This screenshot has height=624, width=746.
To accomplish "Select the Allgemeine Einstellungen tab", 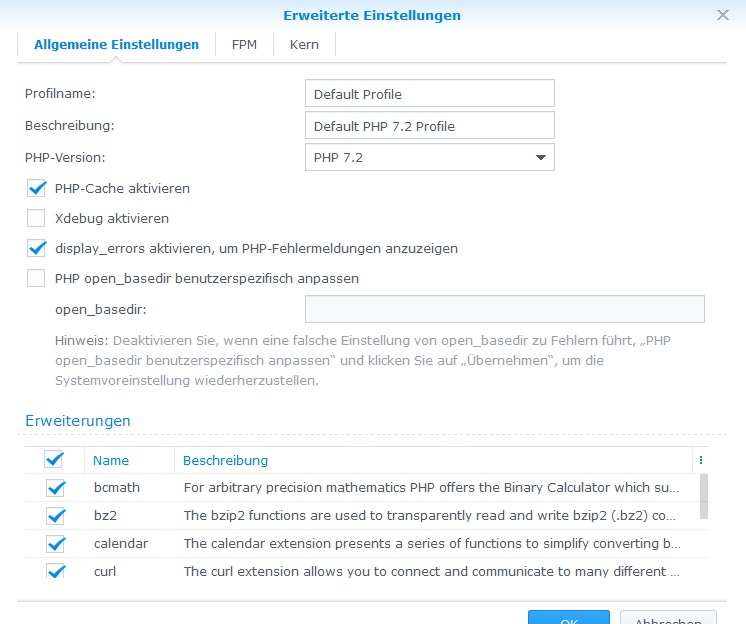I will [116, 45].
